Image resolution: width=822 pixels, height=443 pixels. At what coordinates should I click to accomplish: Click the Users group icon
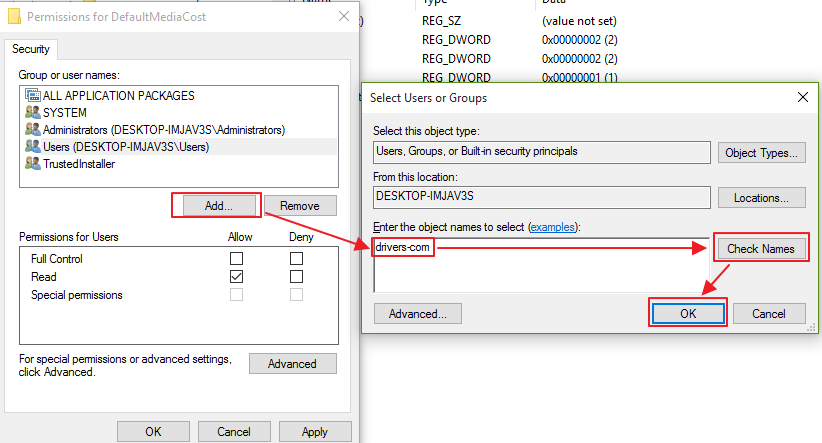pyautogui.click(x=33, y=146)
